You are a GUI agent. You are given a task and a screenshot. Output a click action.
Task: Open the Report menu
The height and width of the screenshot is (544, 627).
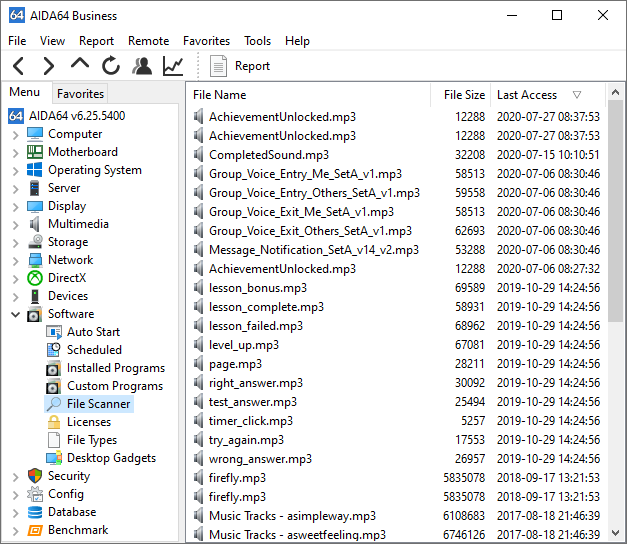(x=96, y=41)
